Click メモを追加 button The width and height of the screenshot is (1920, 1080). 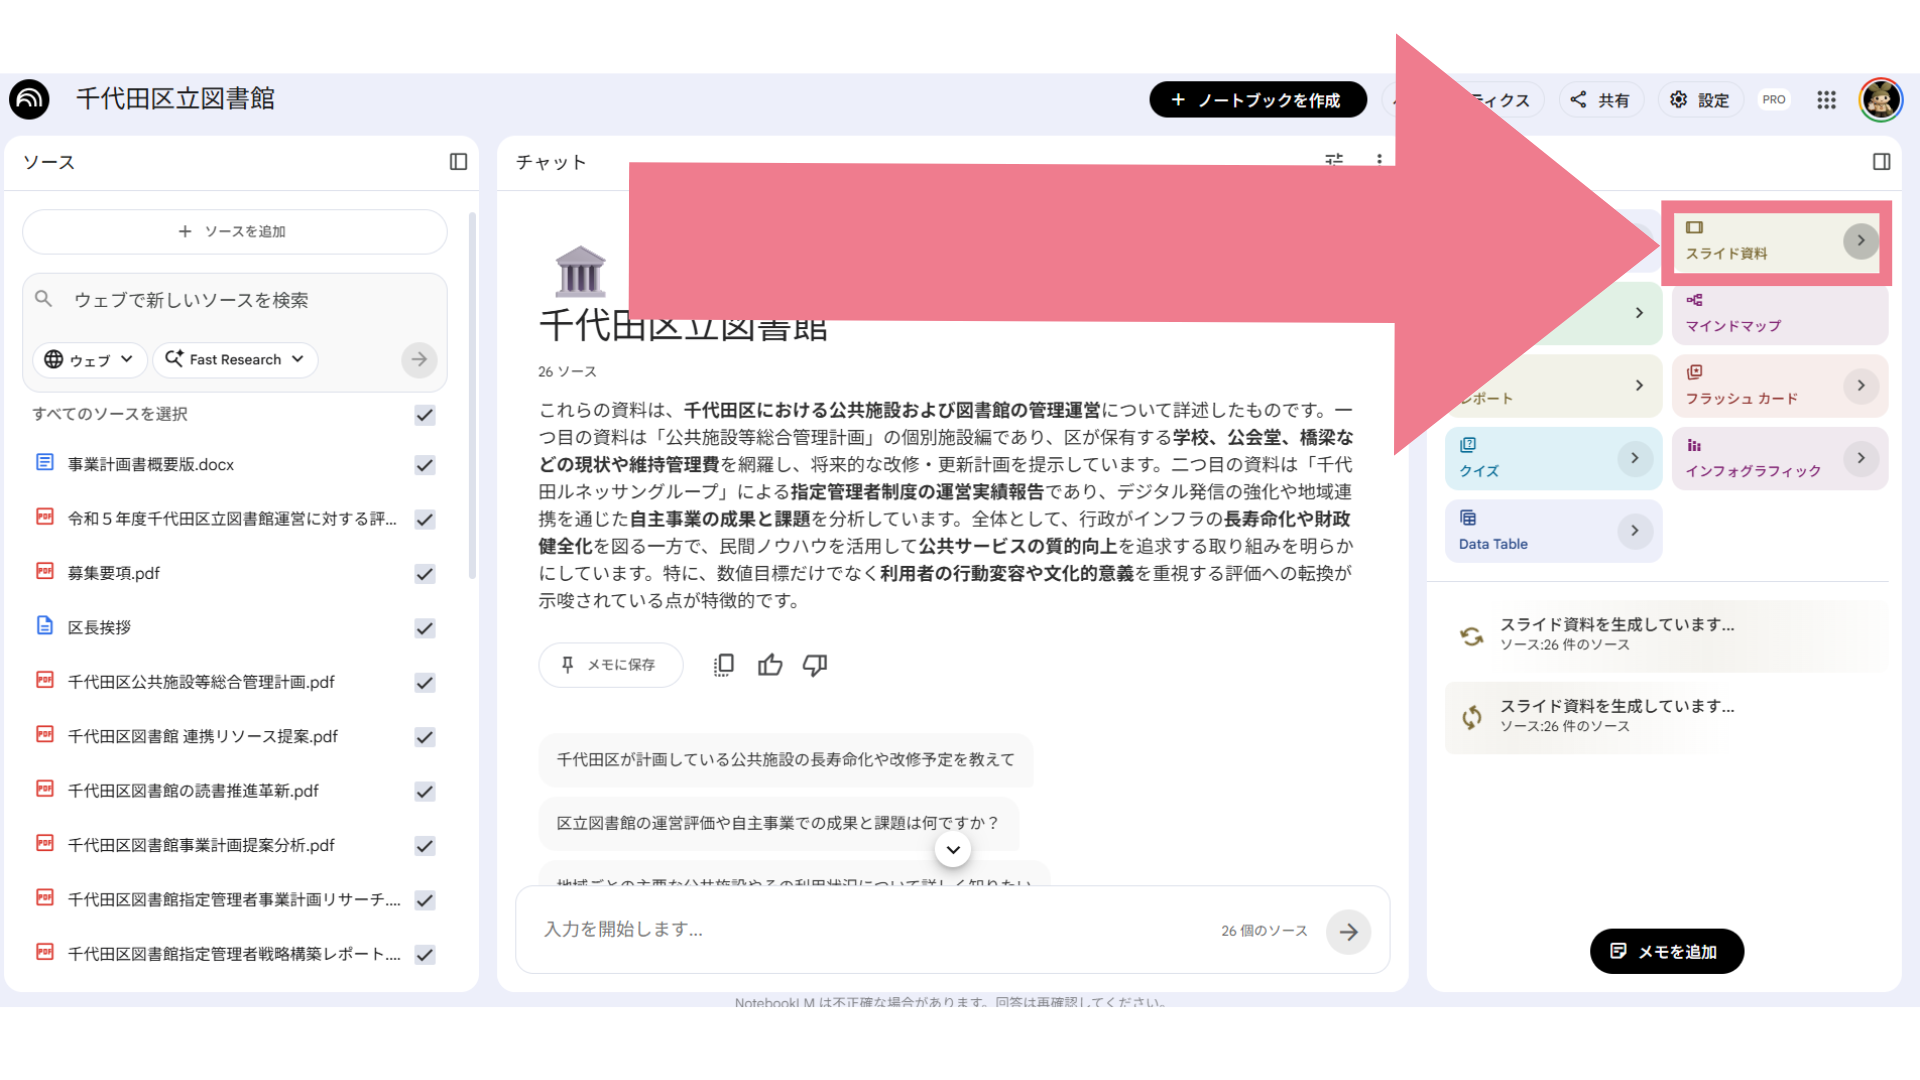(1666, 951)
